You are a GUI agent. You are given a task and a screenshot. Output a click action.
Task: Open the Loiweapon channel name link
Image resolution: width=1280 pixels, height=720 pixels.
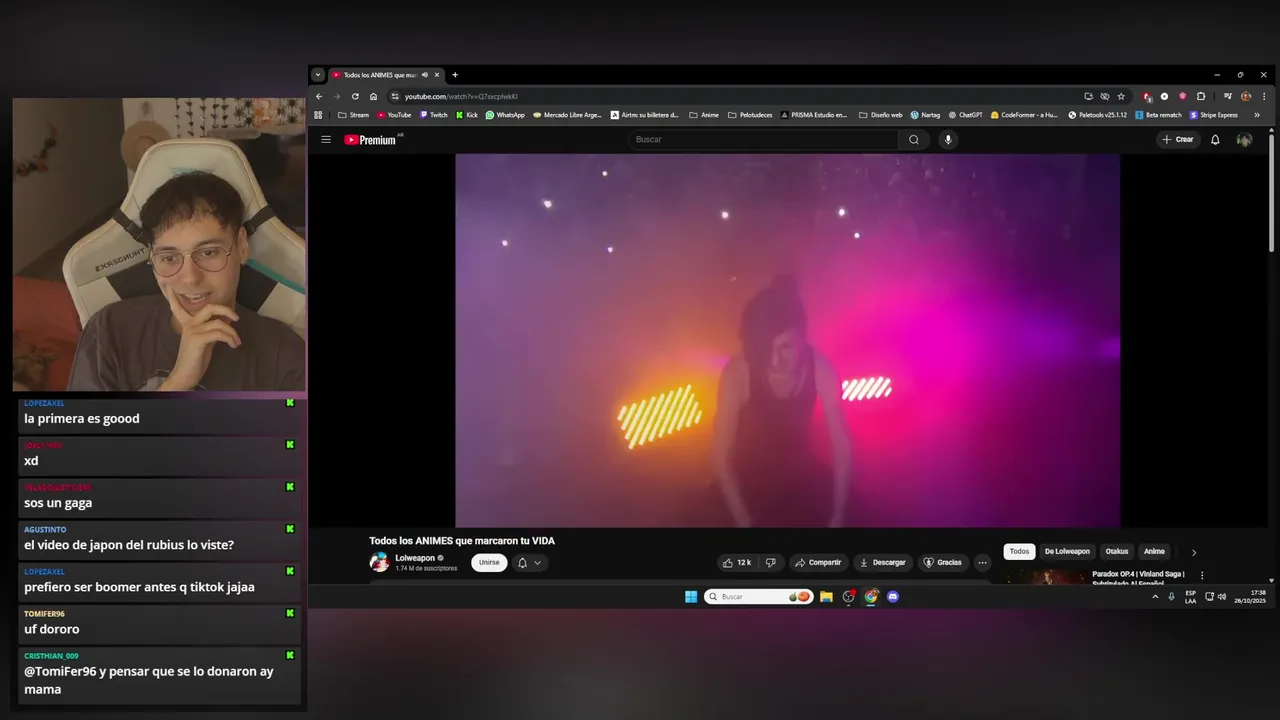415,557
